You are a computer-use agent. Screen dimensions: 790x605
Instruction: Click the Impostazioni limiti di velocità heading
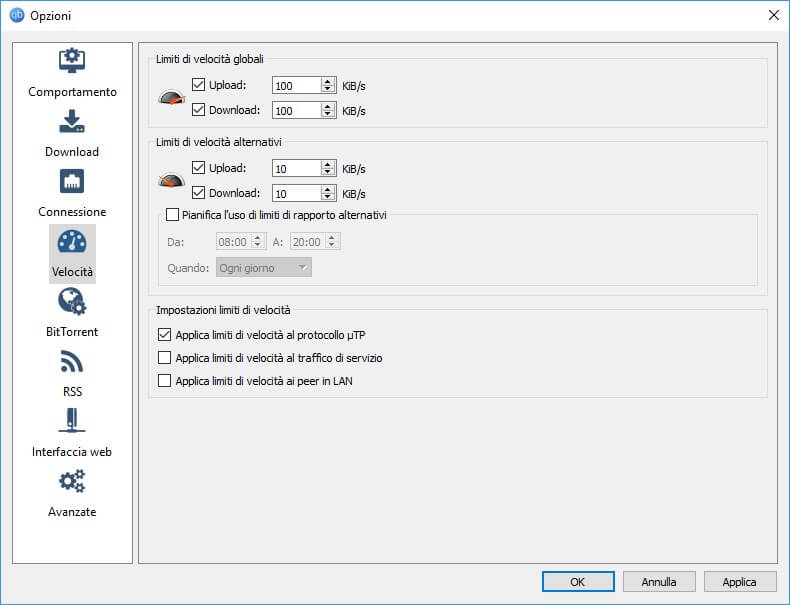pyautogui.click(x=223, y=310)
